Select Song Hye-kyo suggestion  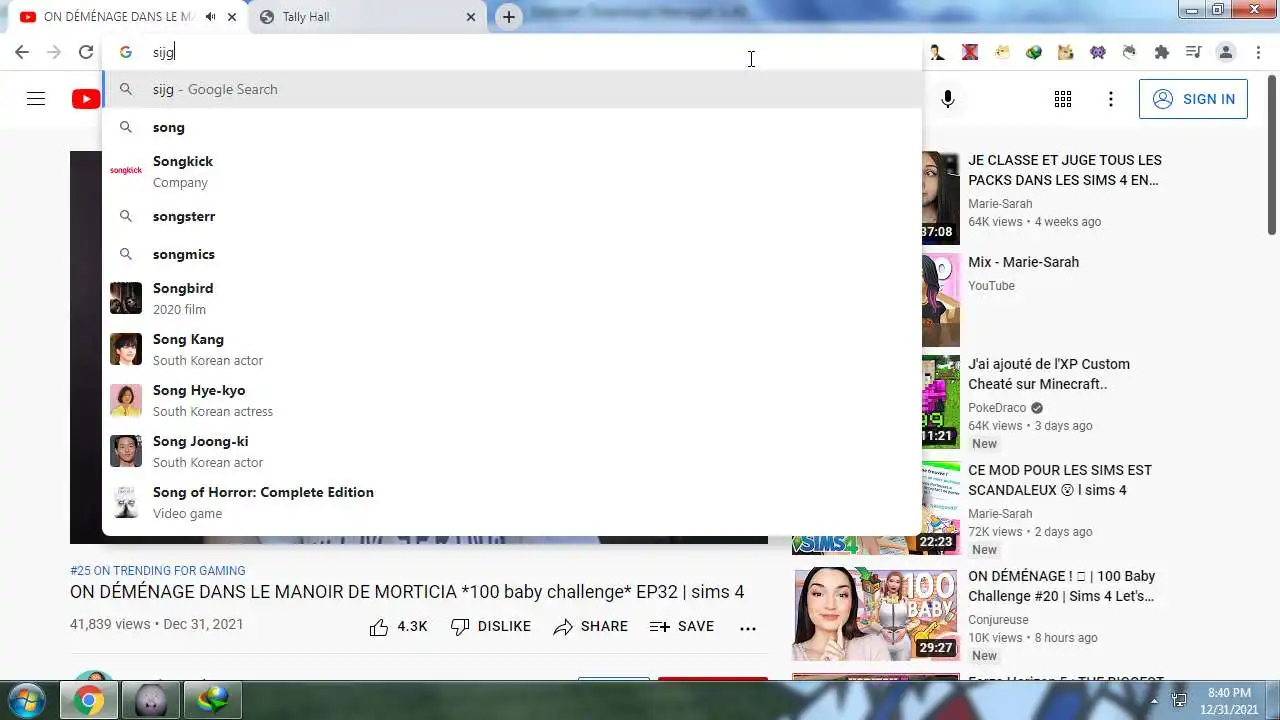(512, 400)
